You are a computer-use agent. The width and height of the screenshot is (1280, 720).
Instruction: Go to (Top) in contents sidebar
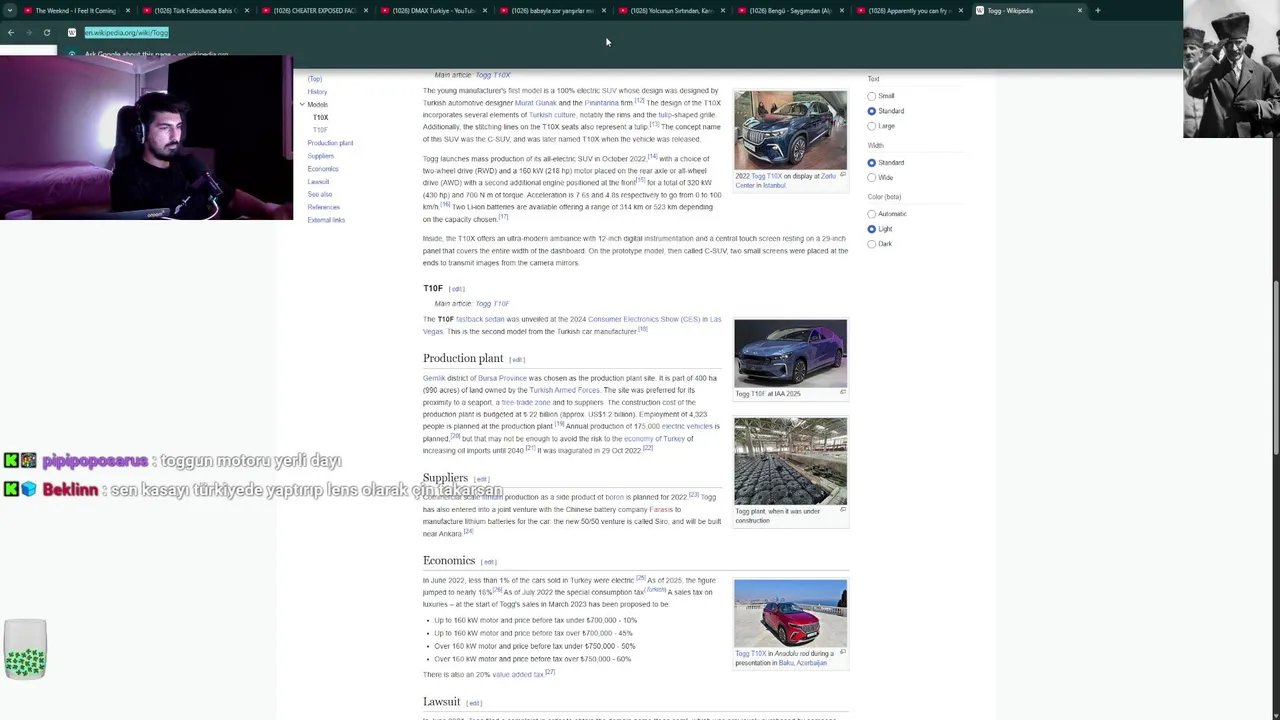(x=315, y=79)
